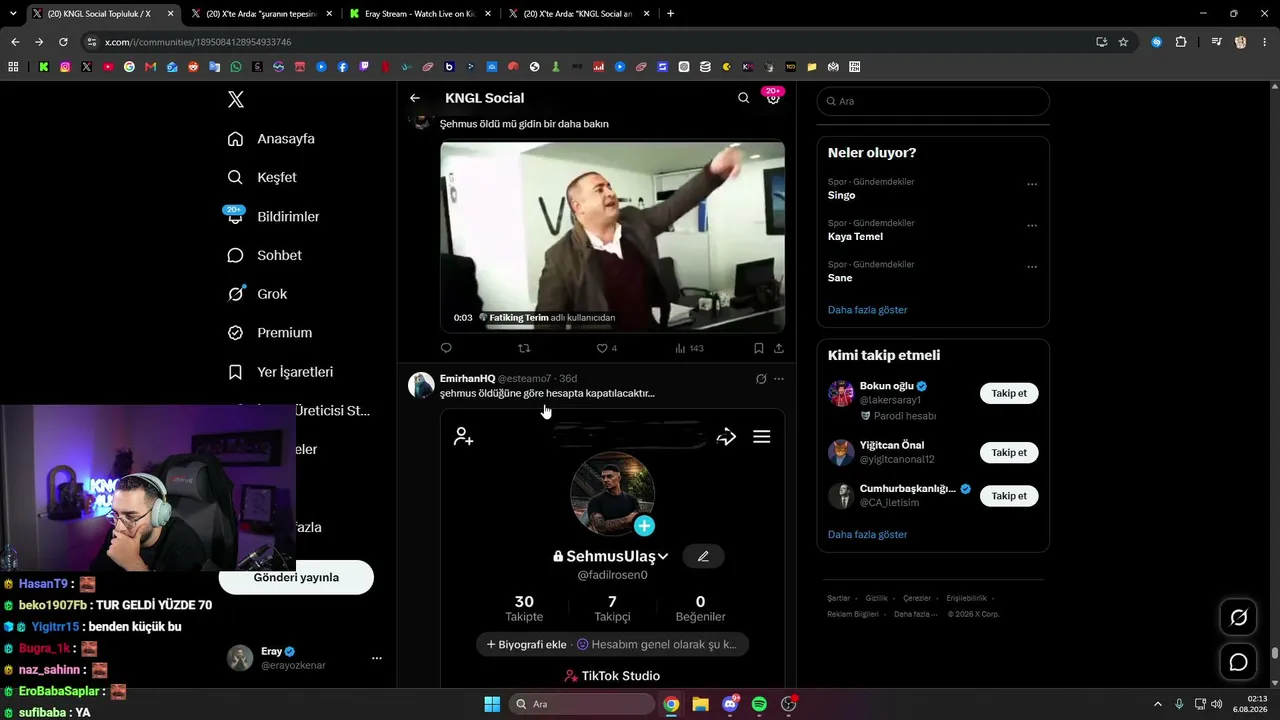The image size is (1280, 720).
Task: Open Keşfet from the sidebar
Action: (x=262, y=177)
